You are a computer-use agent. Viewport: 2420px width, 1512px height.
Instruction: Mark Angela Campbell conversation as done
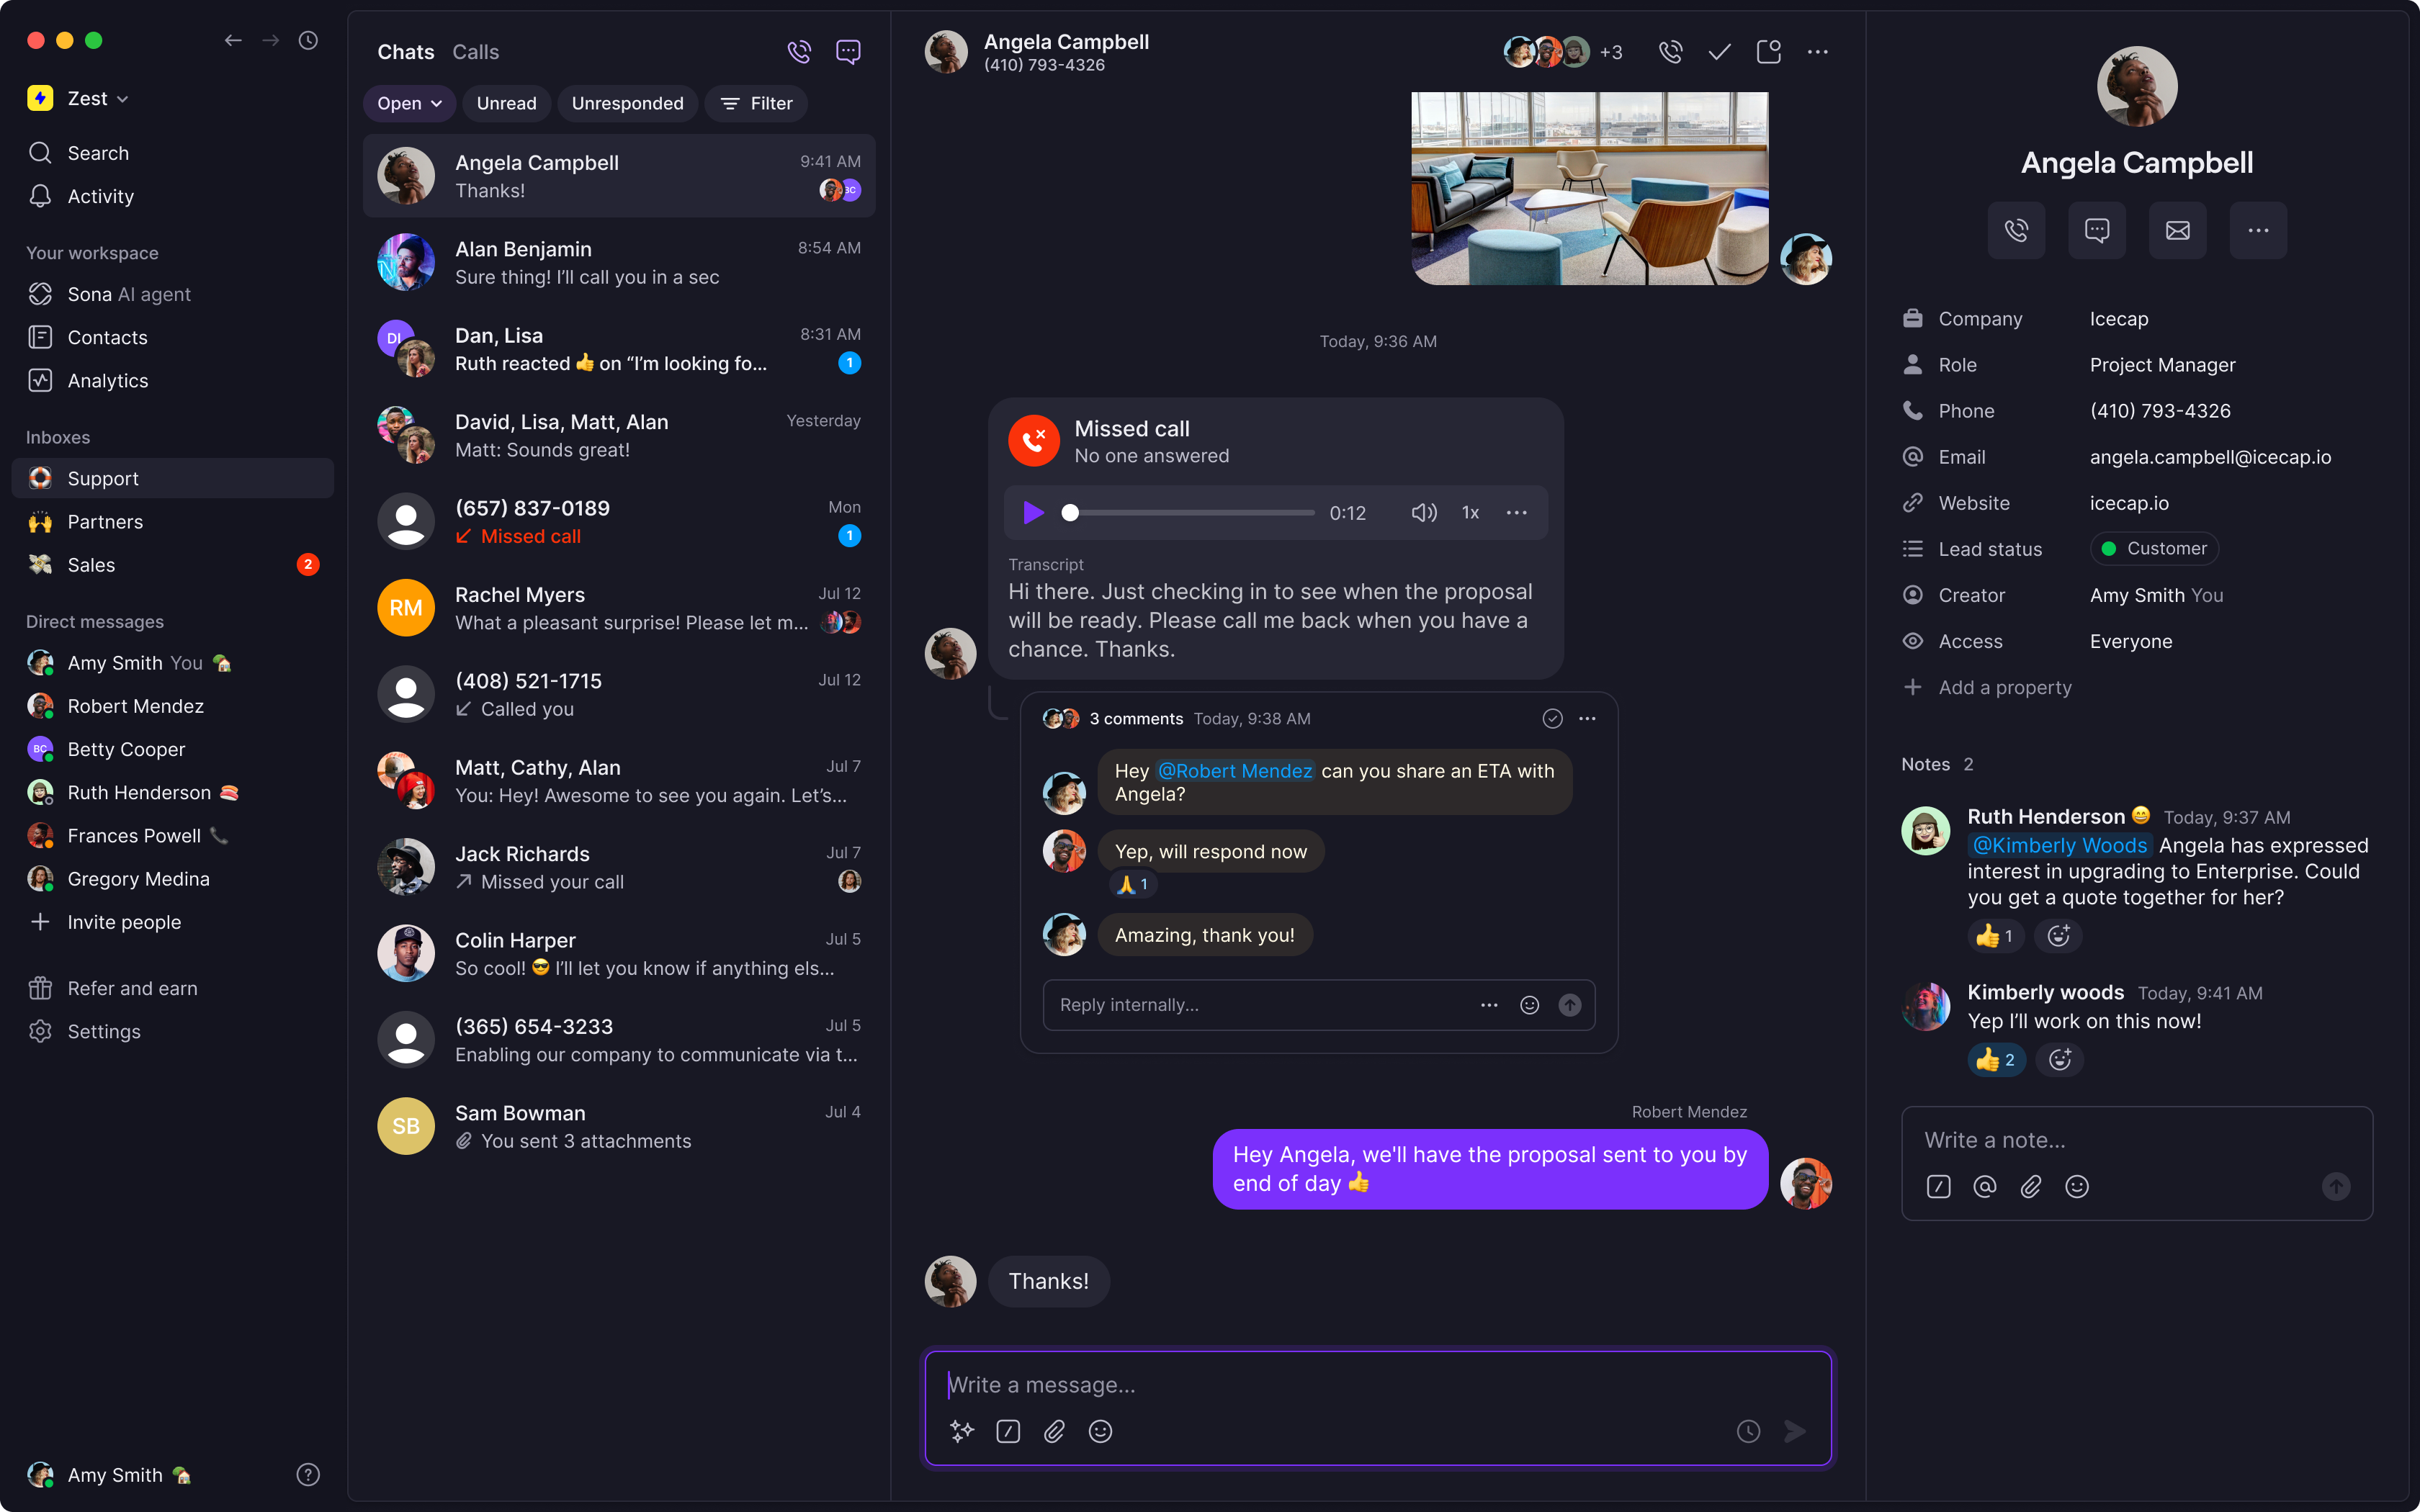point(1719,52)
